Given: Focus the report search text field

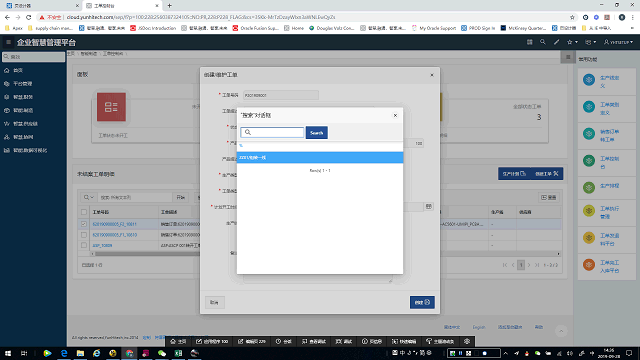Looking at the screenshot, I should click(134, 198).
